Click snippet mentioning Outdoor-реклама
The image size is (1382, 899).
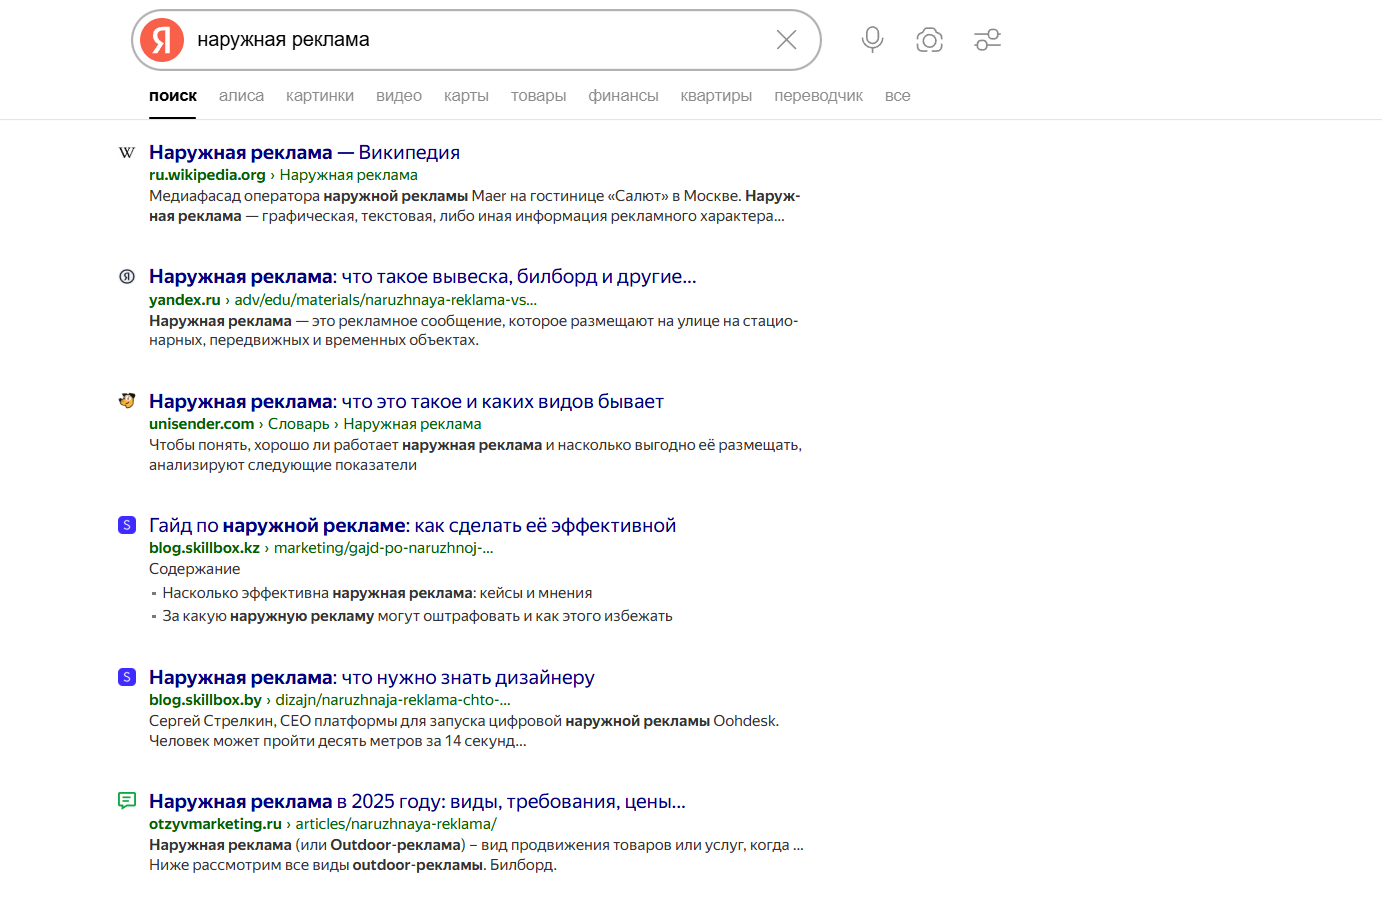[476, 855]
